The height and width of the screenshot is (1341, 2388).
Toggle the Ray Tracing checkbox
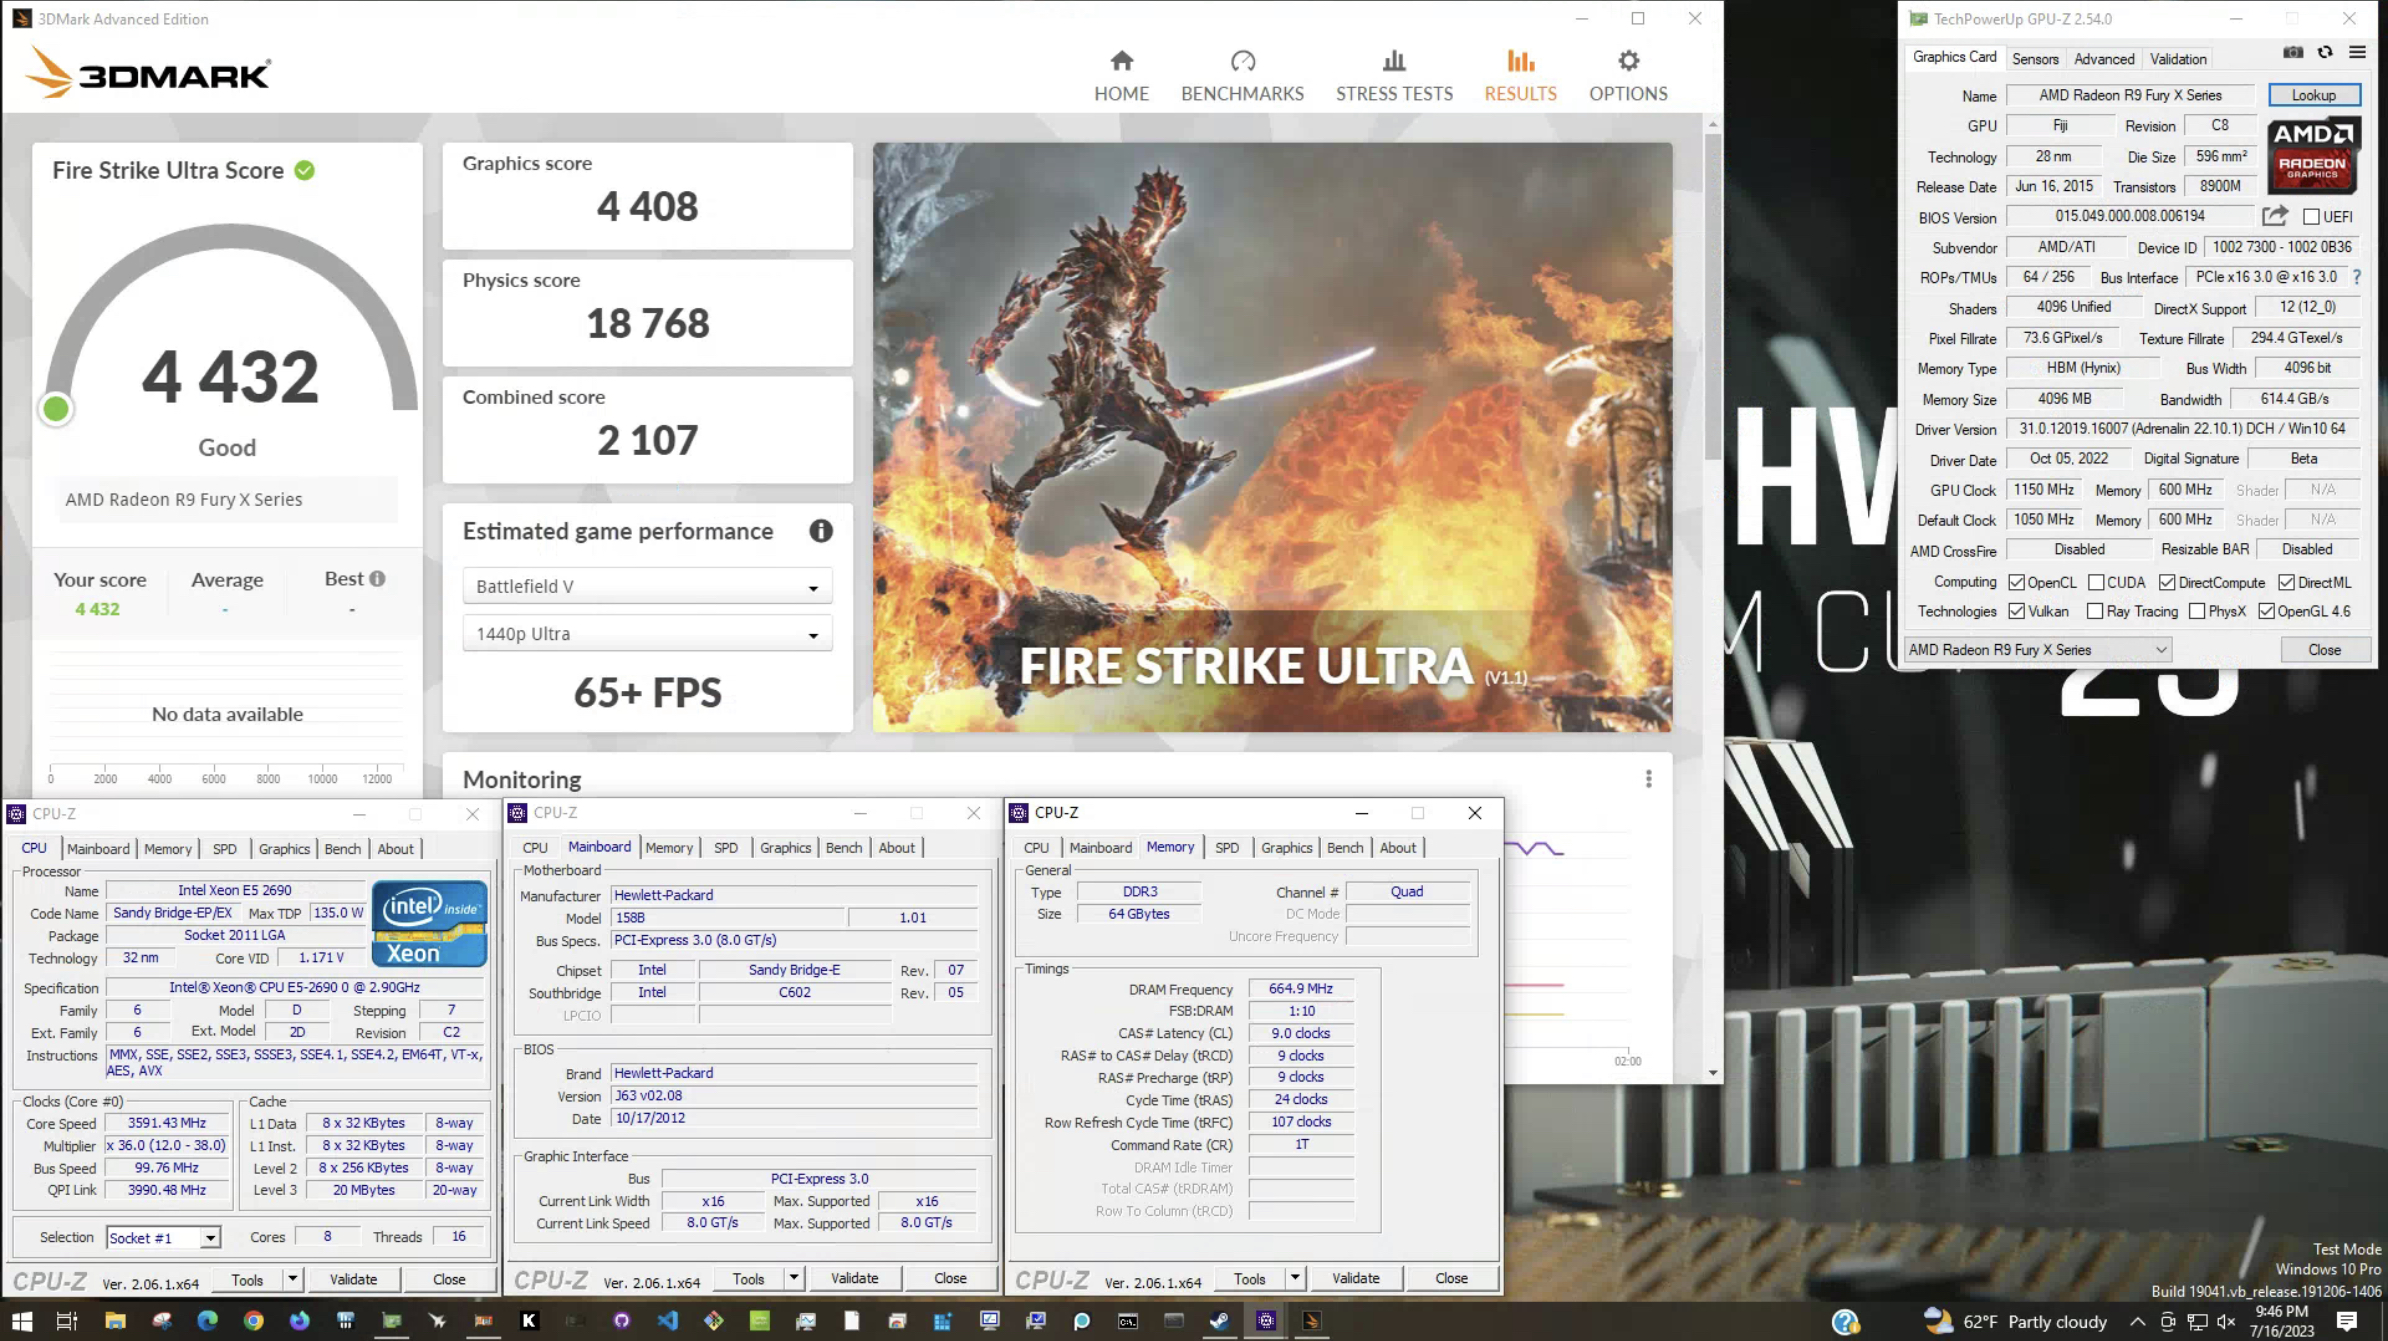pos(2095,612)
